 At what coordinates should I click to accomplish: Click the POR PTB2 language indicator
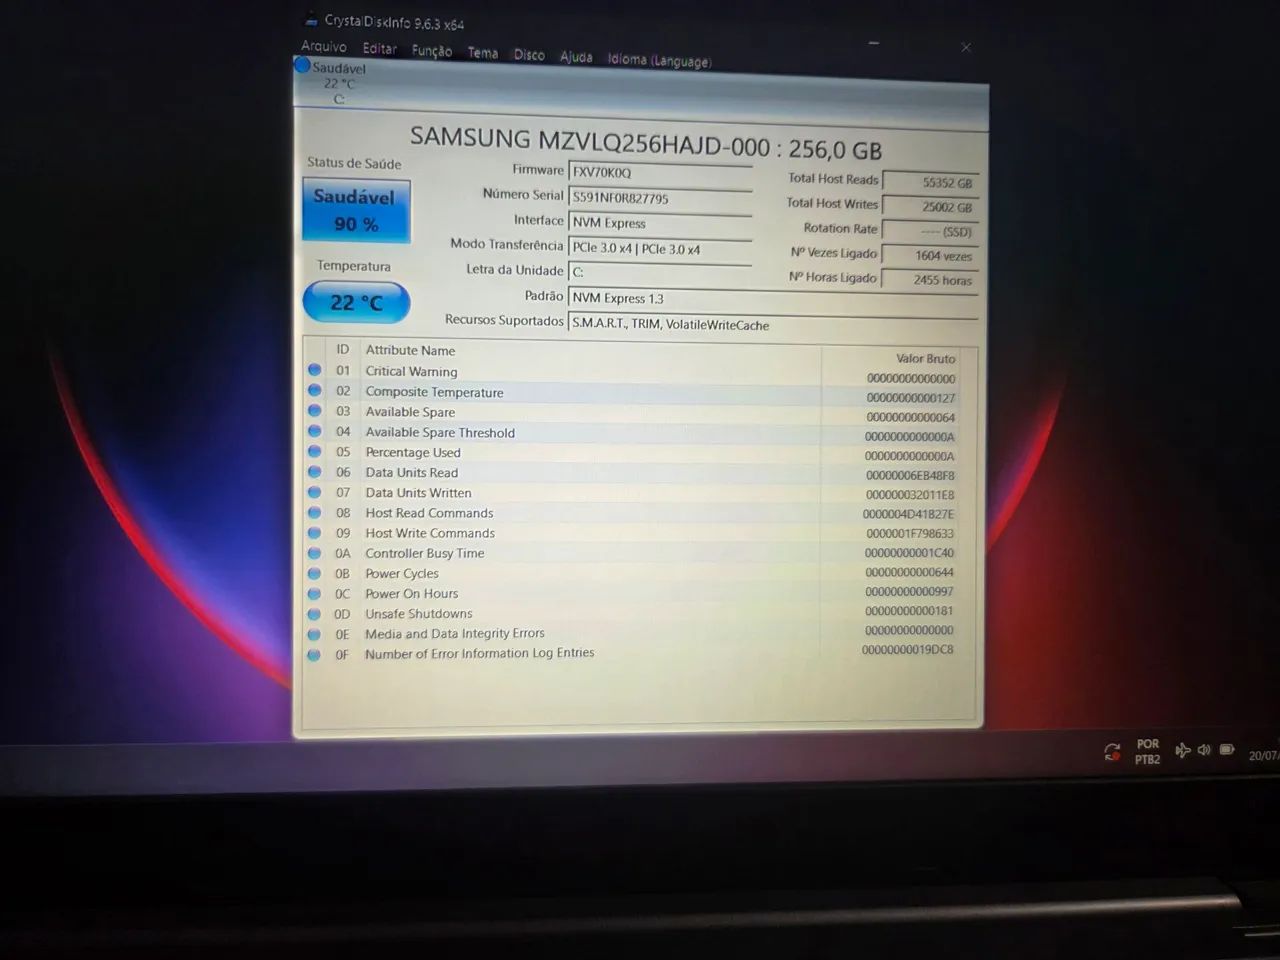[x=1148, y=752]
